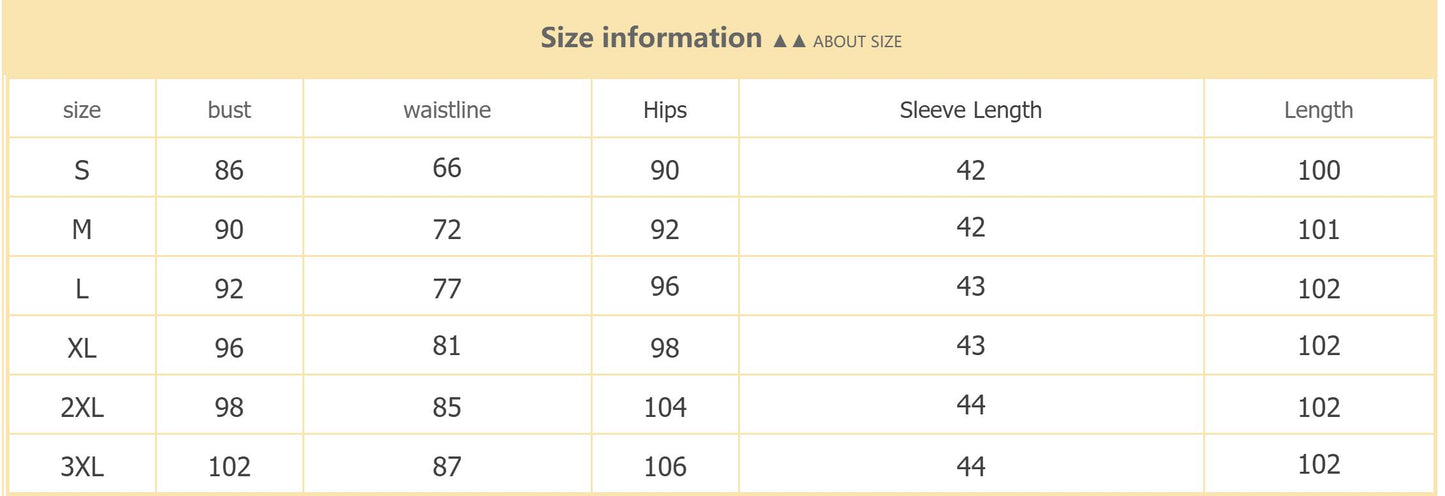Select sleeve length 43 in XL row
The width and height of the screenshot is (1445, 496).
pyautogui.click(x=970, y=346)
